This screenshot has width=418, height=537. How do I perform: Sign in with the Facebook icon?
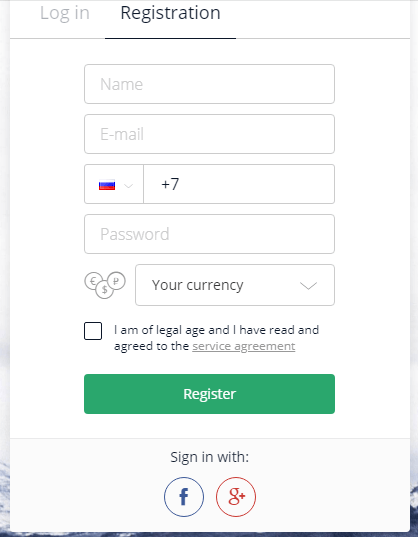click(184, 497)
